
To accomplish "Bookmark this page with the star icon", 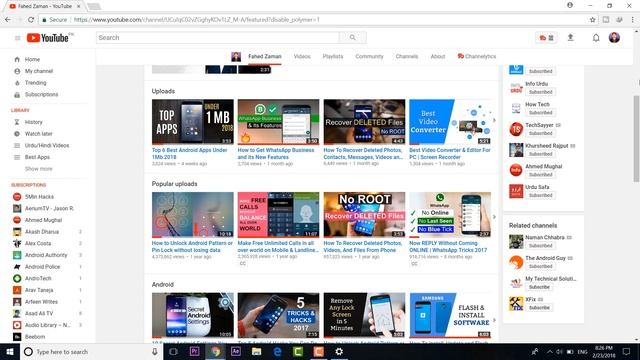I will coord(593,20).
